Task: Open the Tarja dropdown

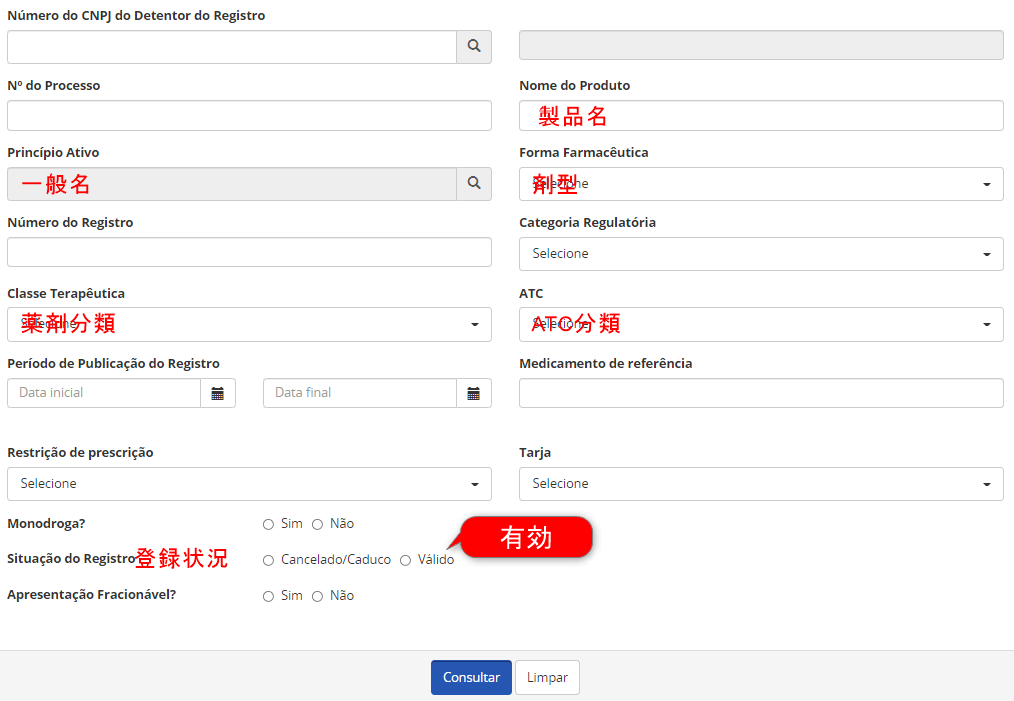Action: [x=761, y=484]
